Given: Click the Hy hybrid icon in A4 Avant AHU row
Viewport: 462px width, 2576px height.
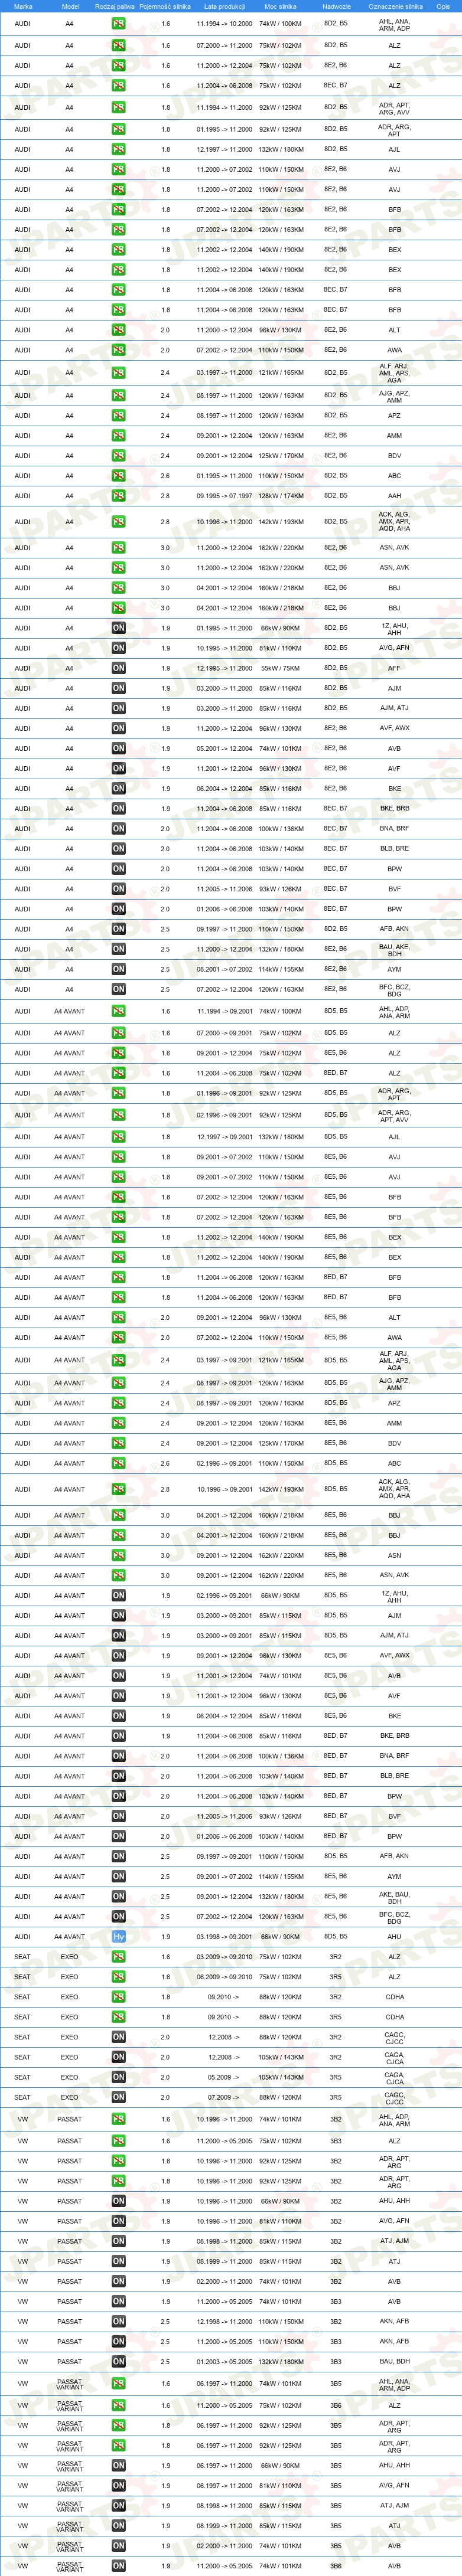Looking at the screenshot, I should [x=118, y=1937].
